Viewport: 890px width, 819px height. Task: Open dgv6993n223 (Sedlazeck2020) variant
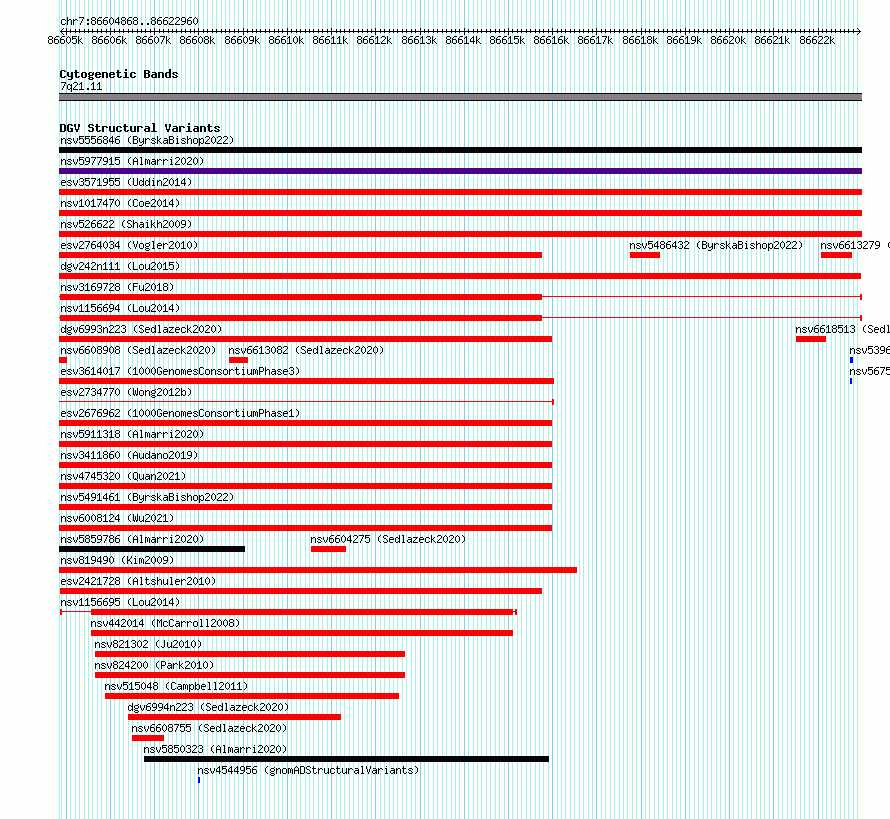(141, 329)
